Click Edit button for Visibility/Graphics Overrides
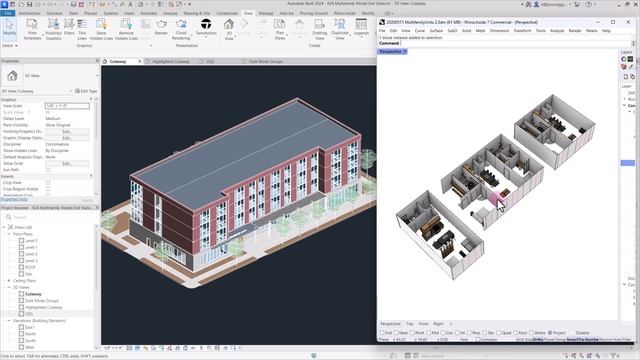This screenshot has width=640, height=360. click(67, 131)
